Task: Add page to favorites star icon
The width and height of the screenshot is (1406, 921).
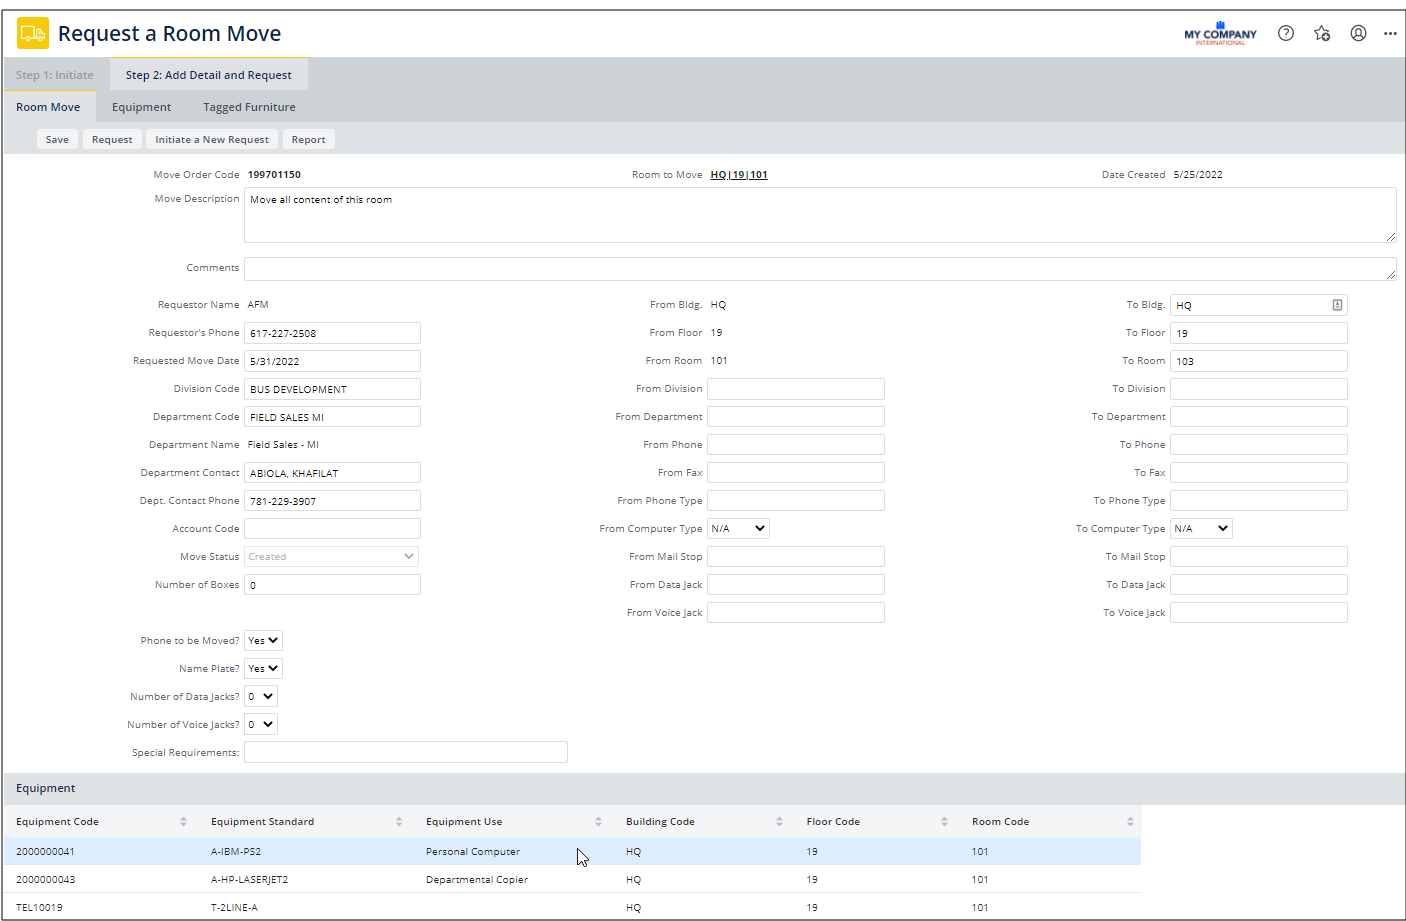Action: (x=1322, y=33)
